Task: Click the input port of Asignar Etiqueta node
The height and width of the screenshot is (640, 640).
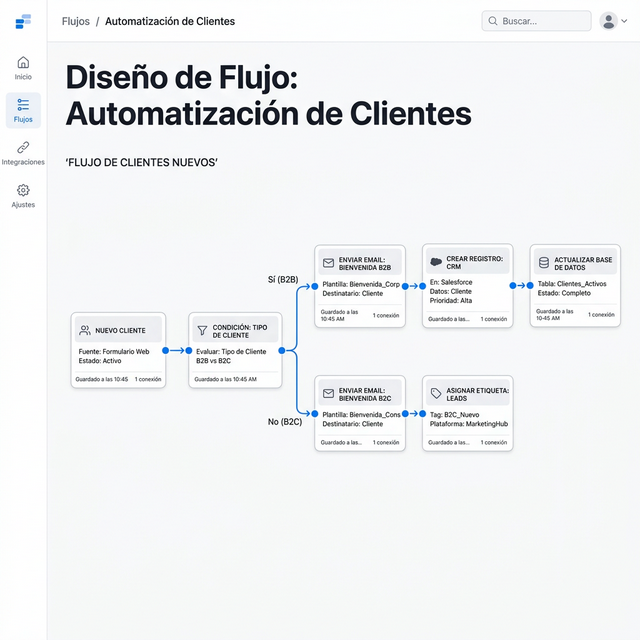Action: pos(422,414)
